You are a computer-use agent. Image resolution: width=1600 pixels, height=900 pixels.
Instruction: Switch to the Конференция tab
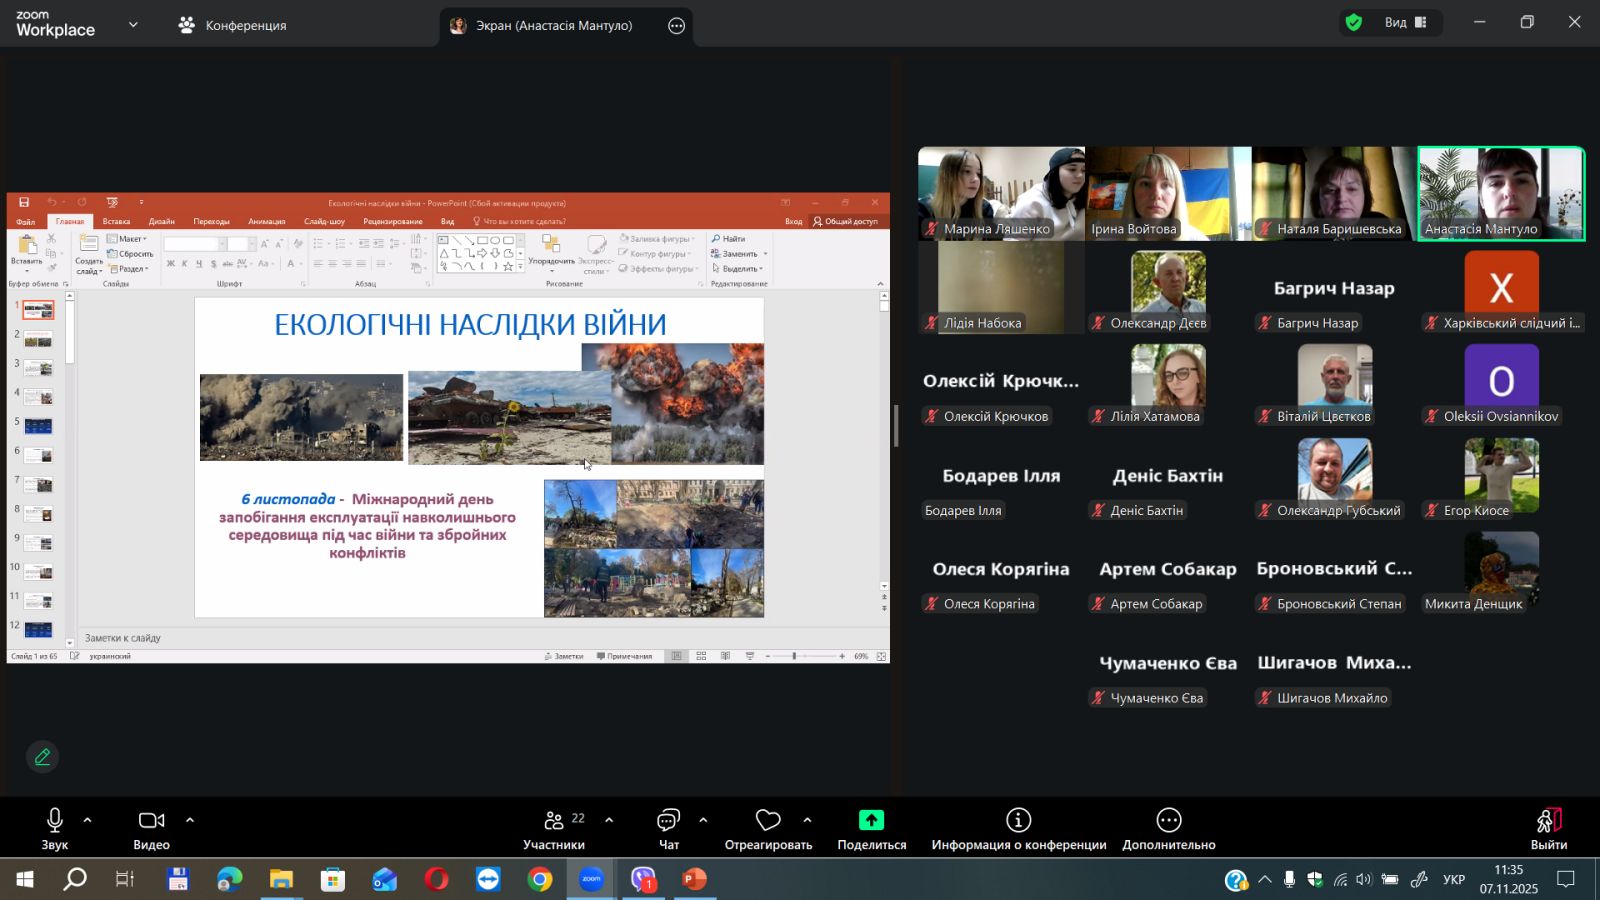point(232,26)
